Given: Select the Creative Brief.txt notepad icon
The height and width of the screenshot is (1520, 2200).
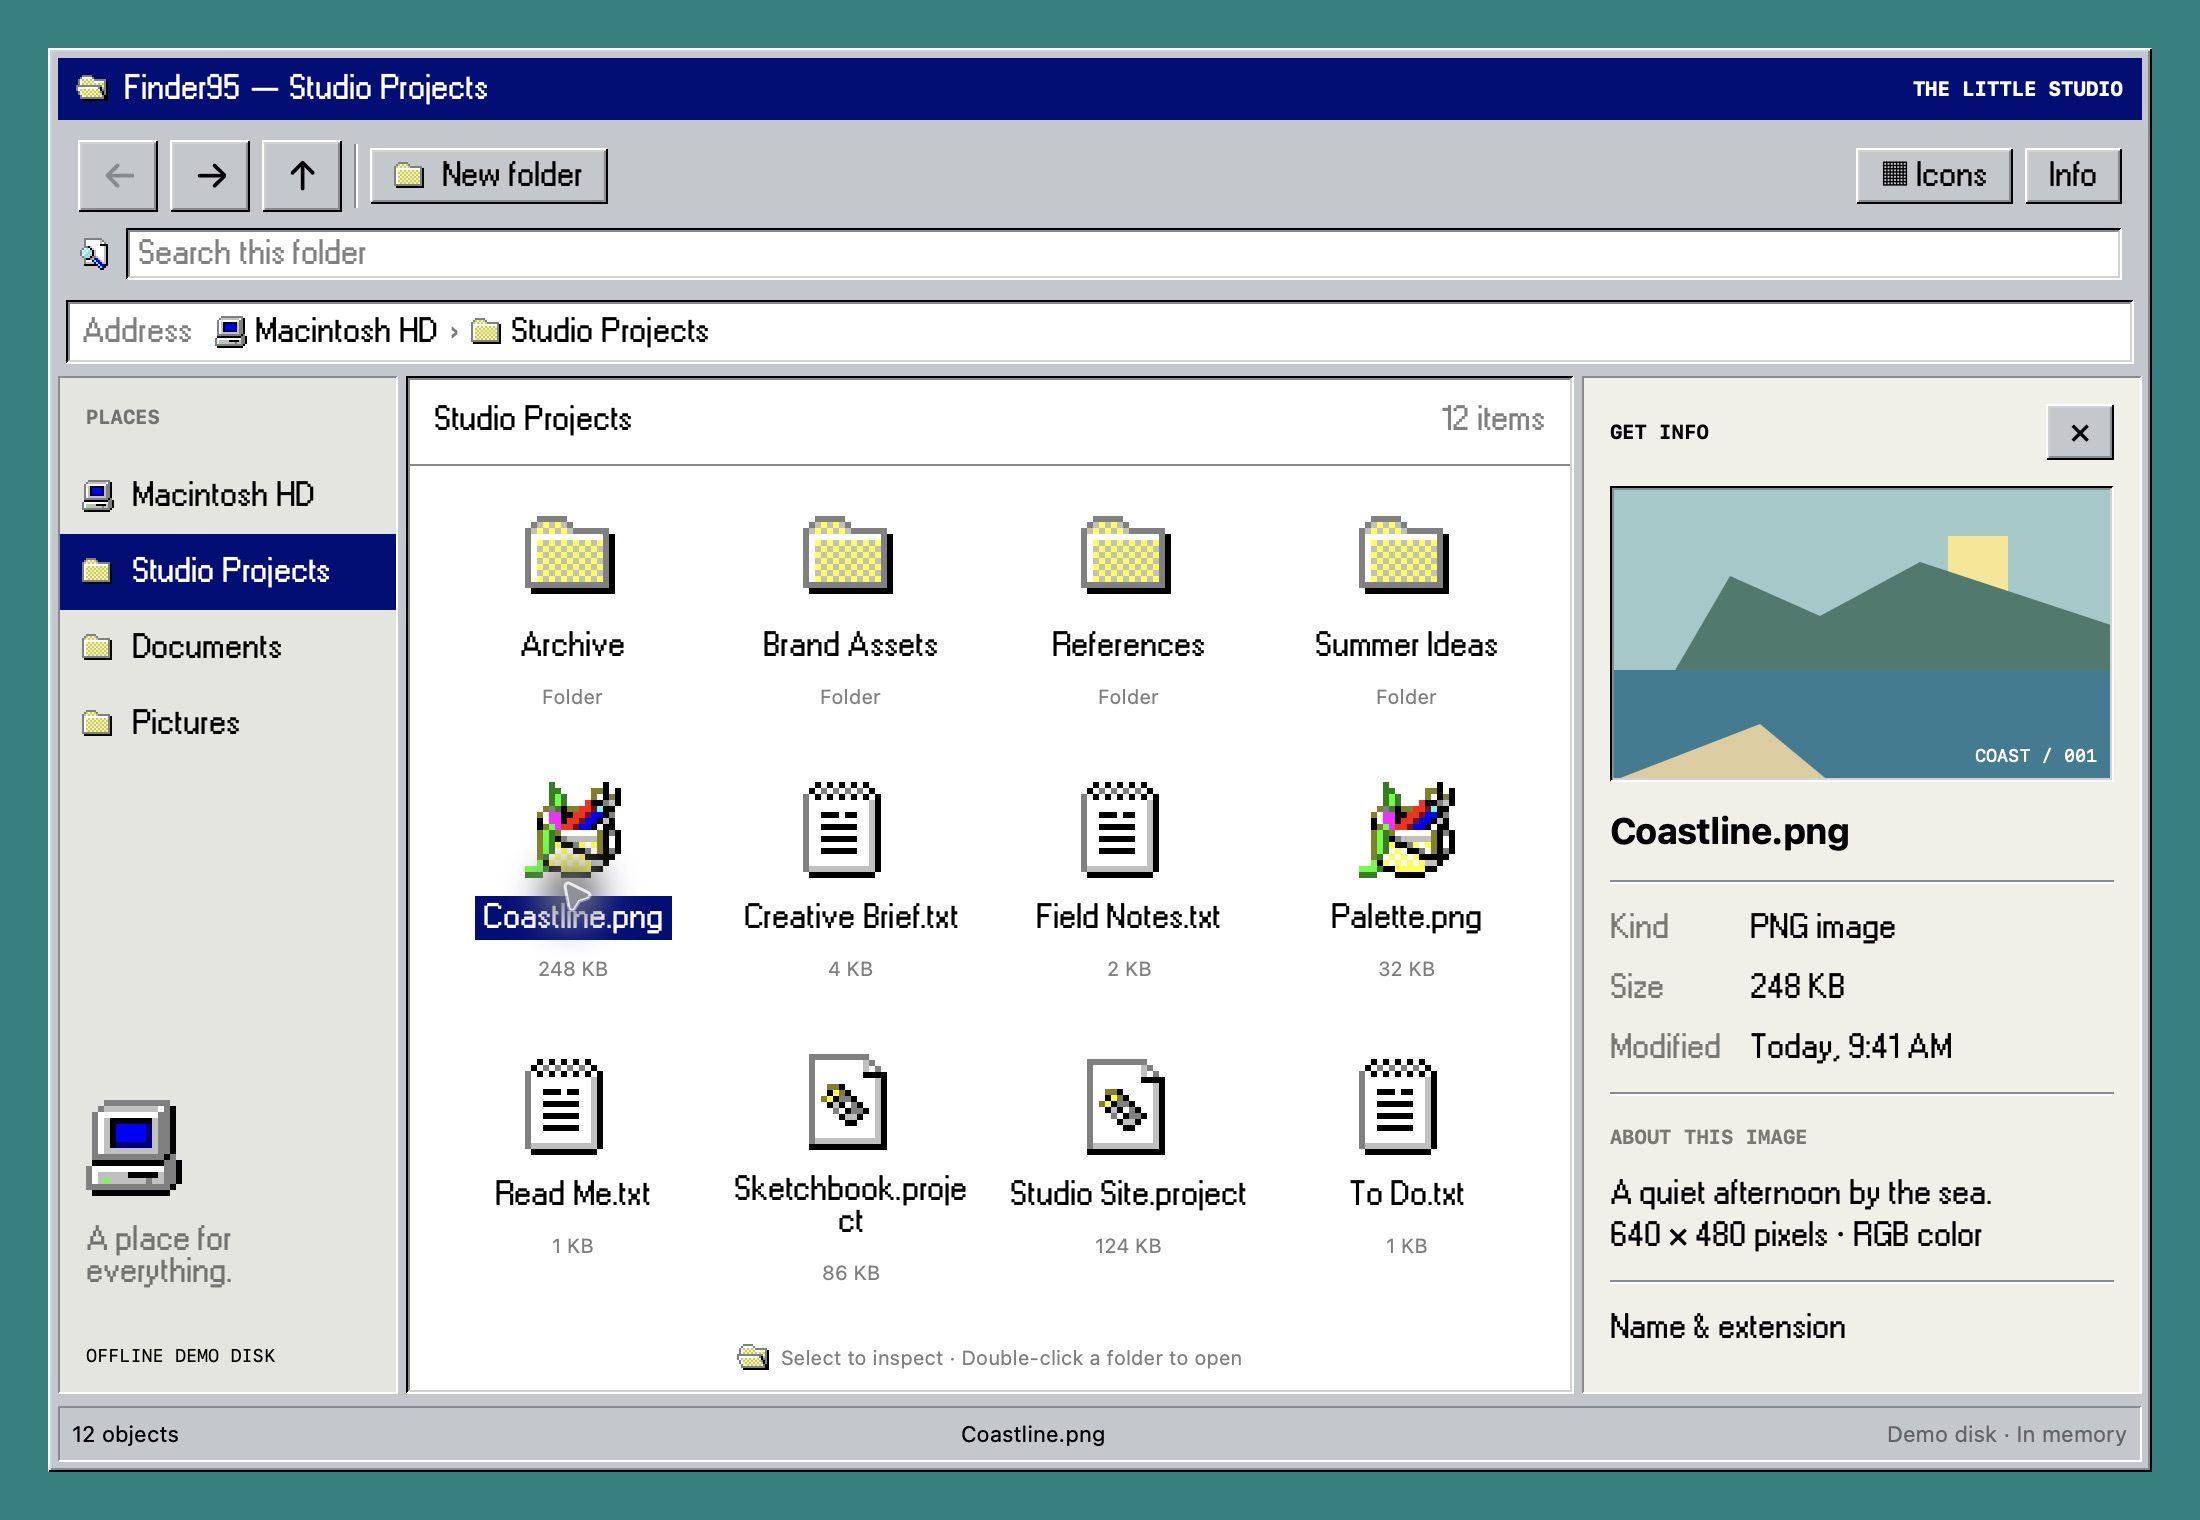Looking at the screenshot, I should [x=842, y=829].
